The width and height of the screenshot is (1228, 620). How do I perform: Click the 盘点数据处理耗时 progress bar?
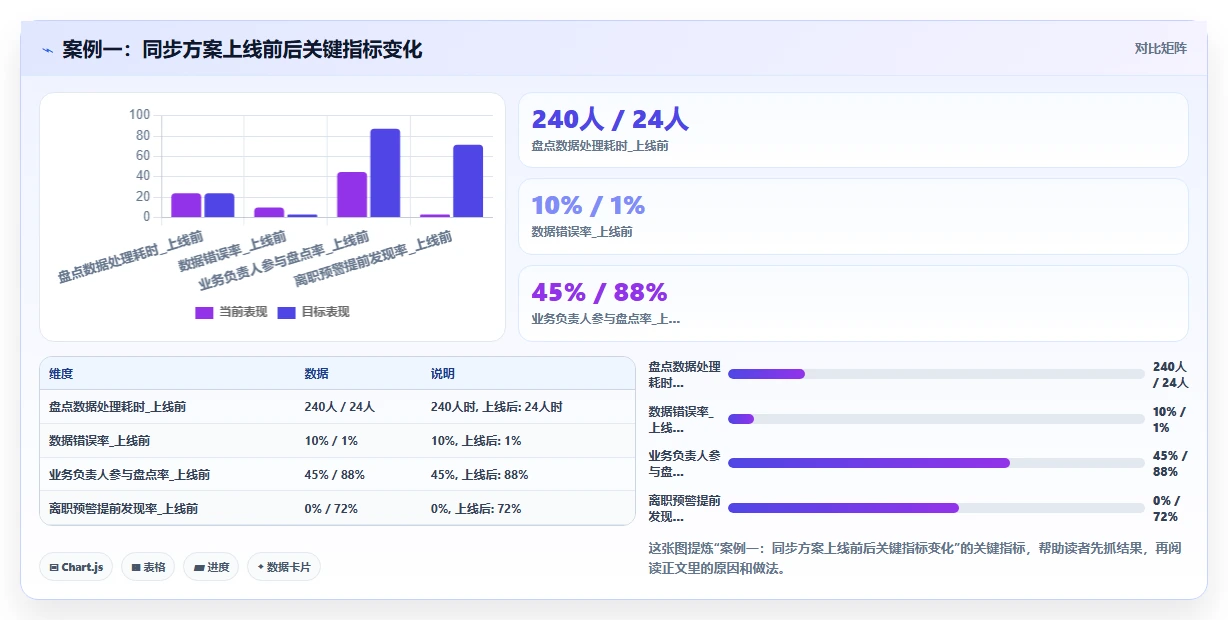coord(936,374)
